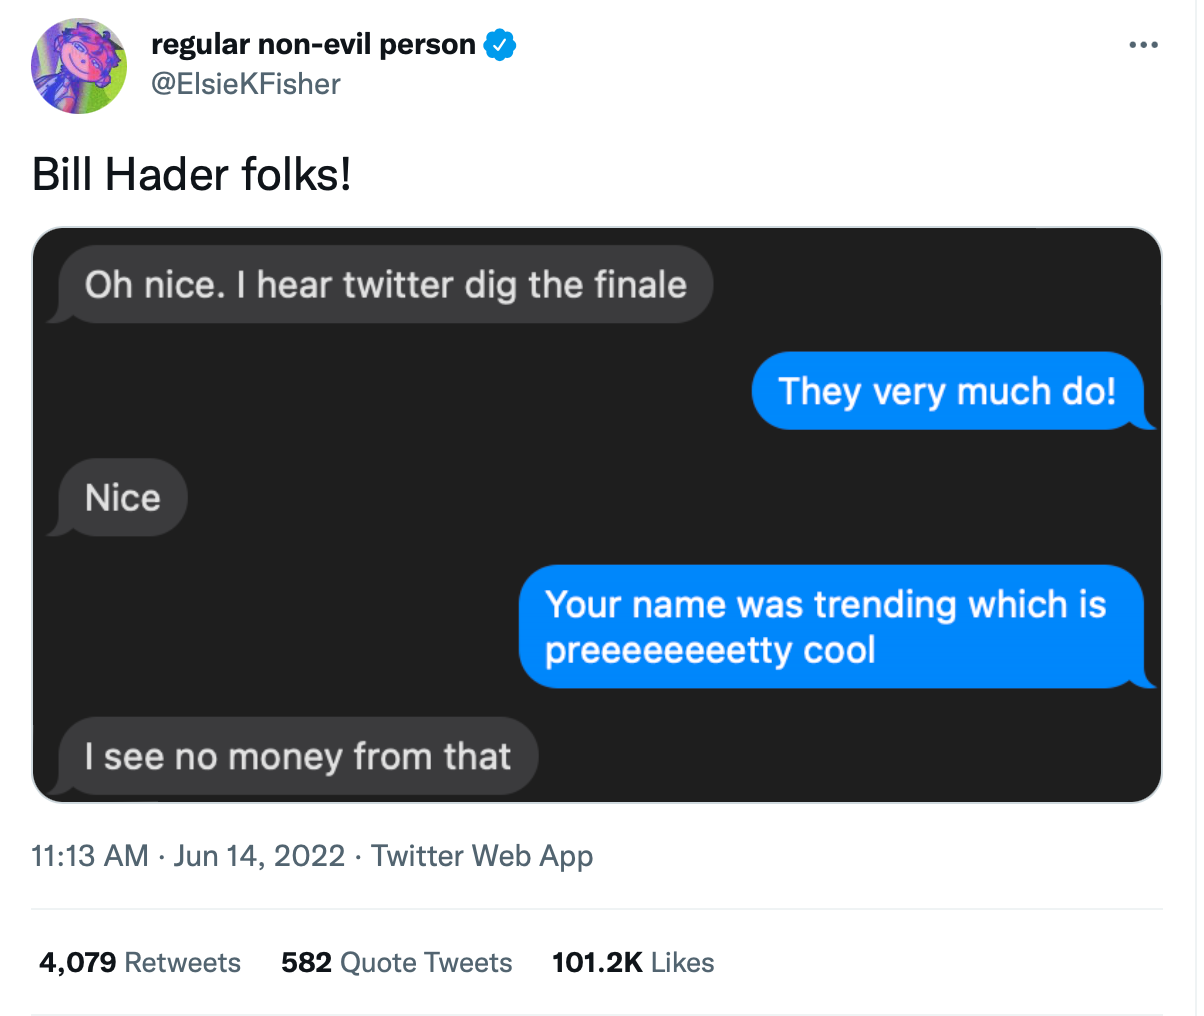
Task: Click the Jun 14, 2022 date
Action: (259, 856)
